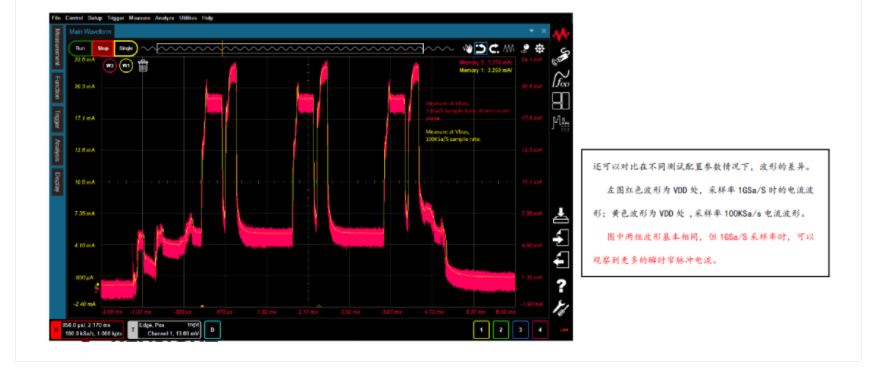Screen dimensions: 875x372
Task: Open the Trigger menu
Action: 117,18
